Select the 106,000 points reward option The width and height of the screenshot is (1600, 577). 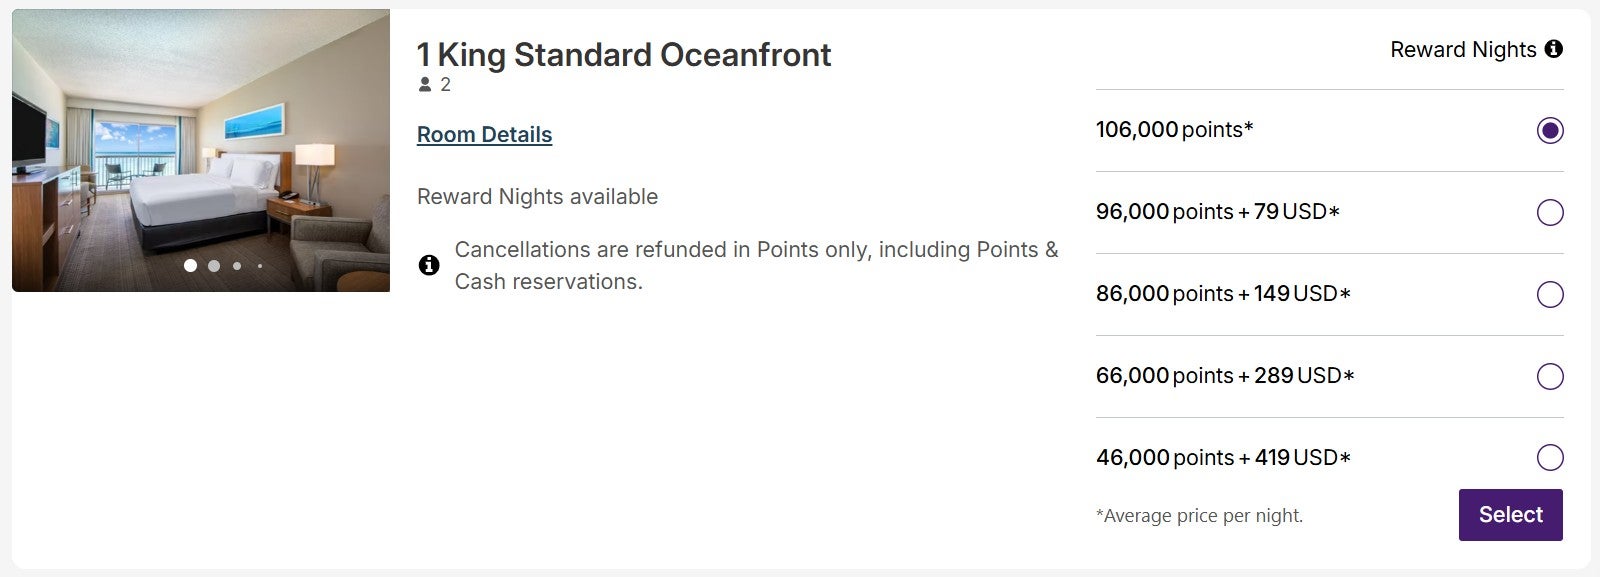click(1551, 130)
